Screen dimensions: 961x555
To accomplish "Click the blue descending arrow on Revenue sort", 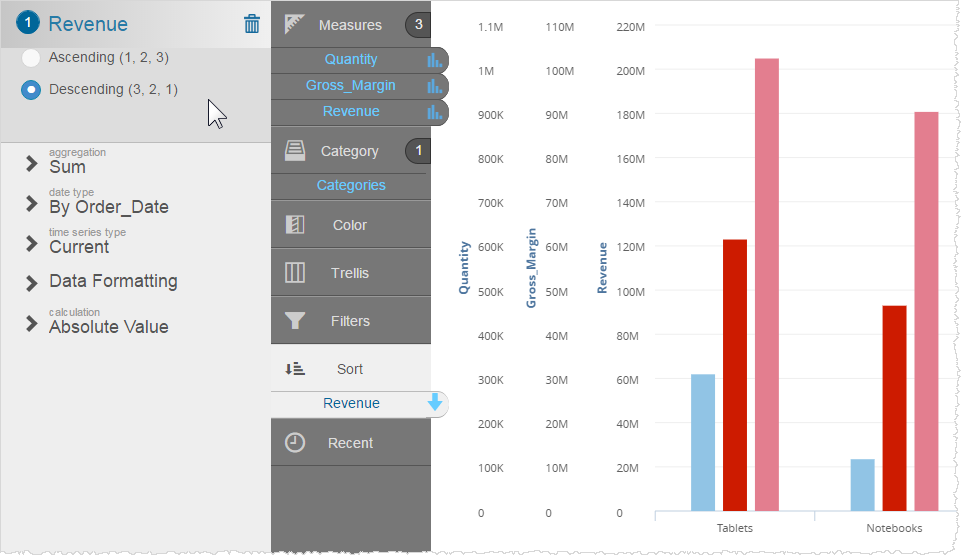I will click(435, 403).
